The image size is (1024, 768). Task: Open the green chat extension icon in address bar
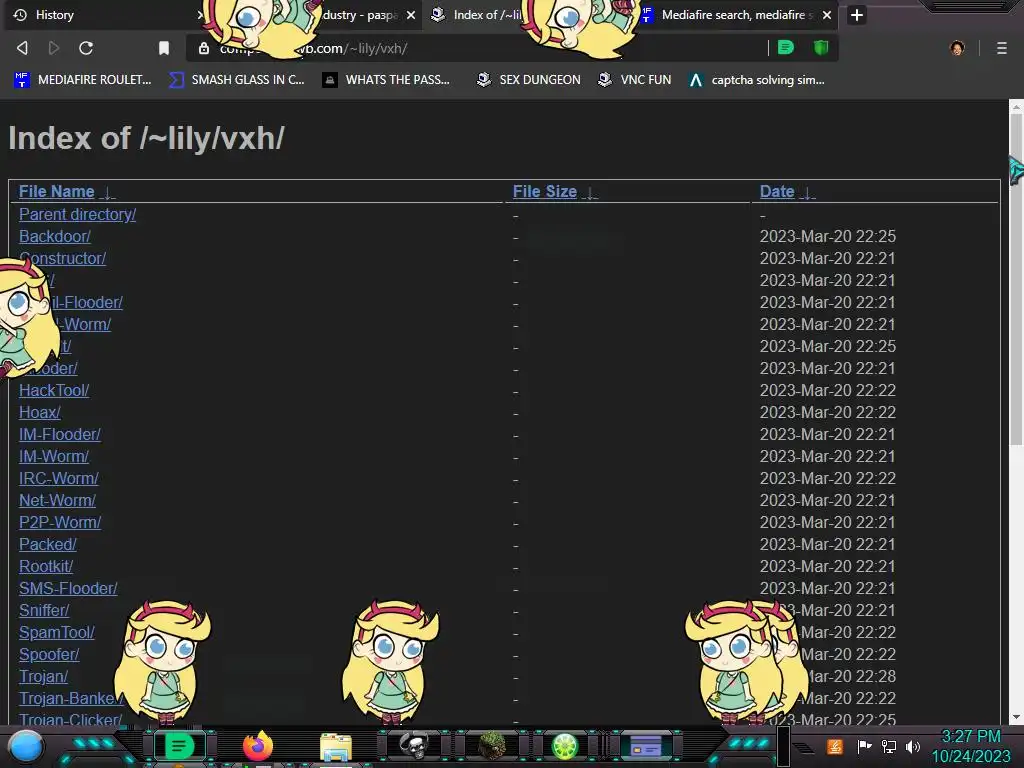(x=786, y=48)
